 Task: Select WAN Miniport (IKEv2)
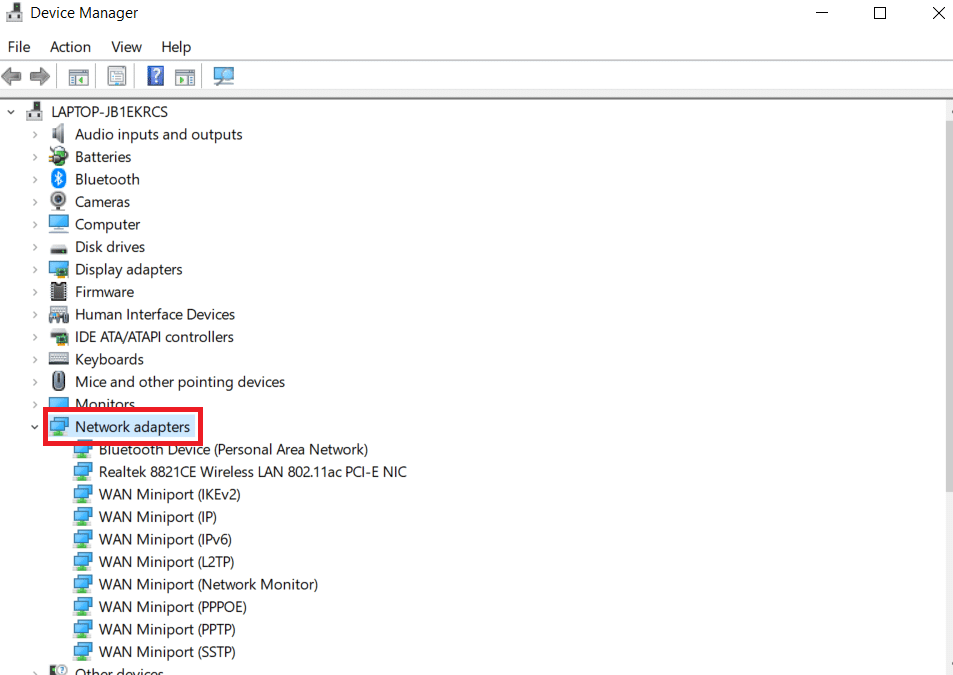(170, 494)
